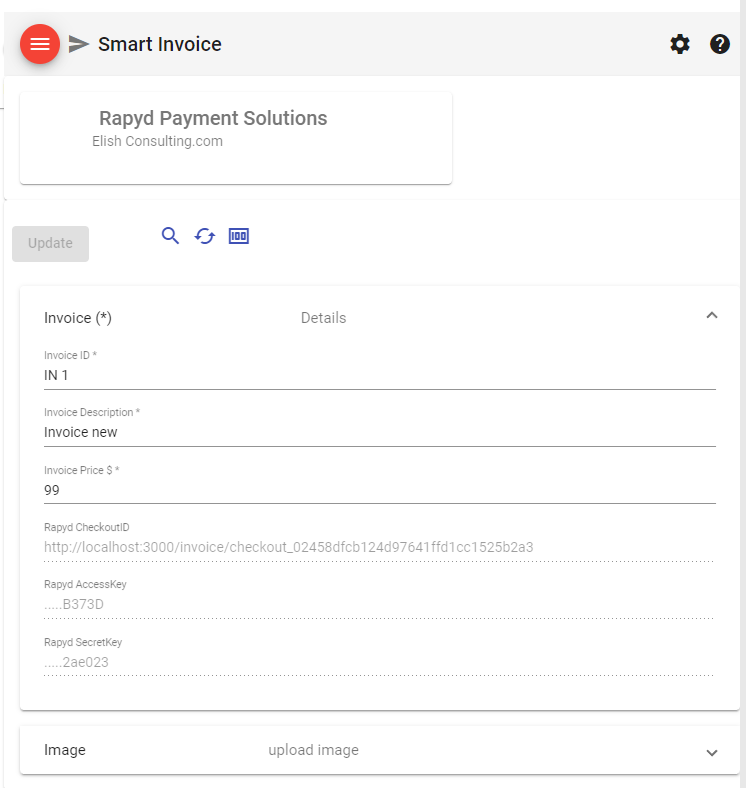Open the red hamburger menu button
Screen dimensions: 746x788
point(40,44)
